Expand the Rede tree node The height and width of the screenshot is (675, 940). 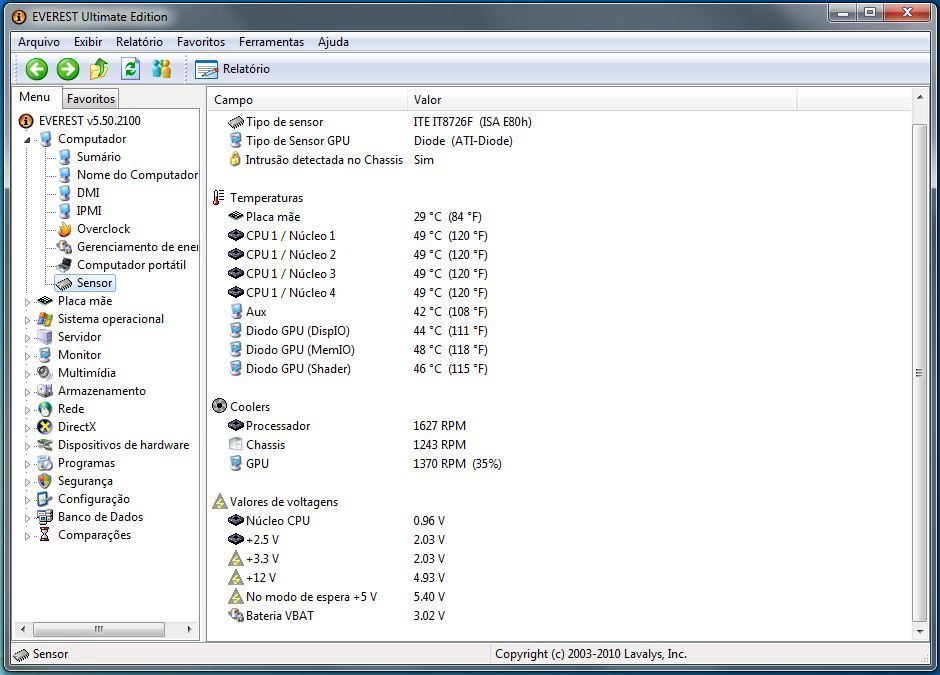(27, 410)
